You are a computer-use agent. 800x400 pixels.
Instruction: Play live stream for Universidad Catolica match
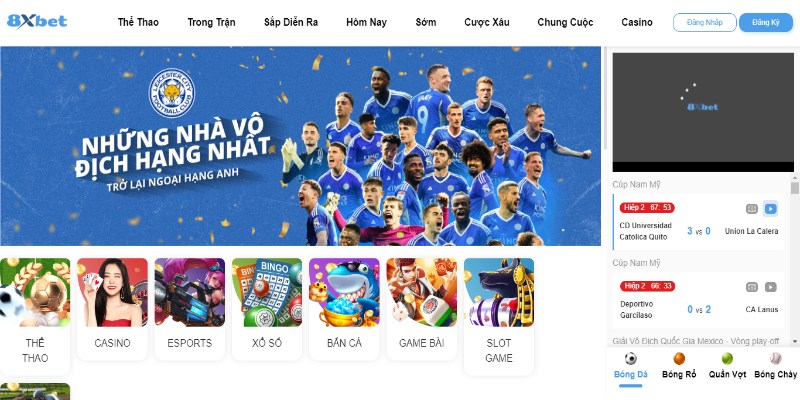coord(770,209)
